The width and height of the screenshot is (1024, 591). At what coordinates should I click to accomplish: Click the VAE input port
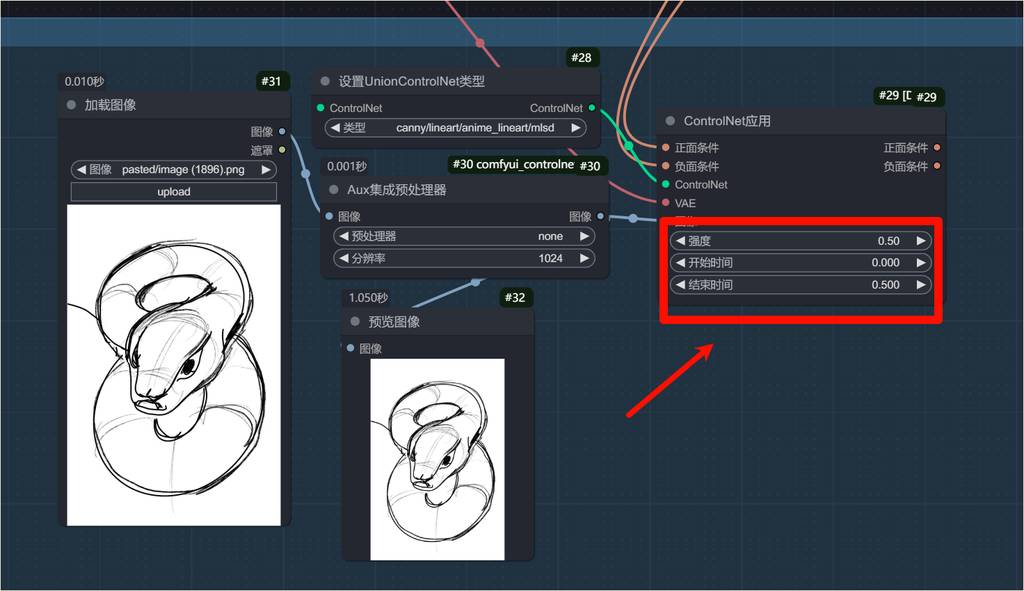pos(665,203)
